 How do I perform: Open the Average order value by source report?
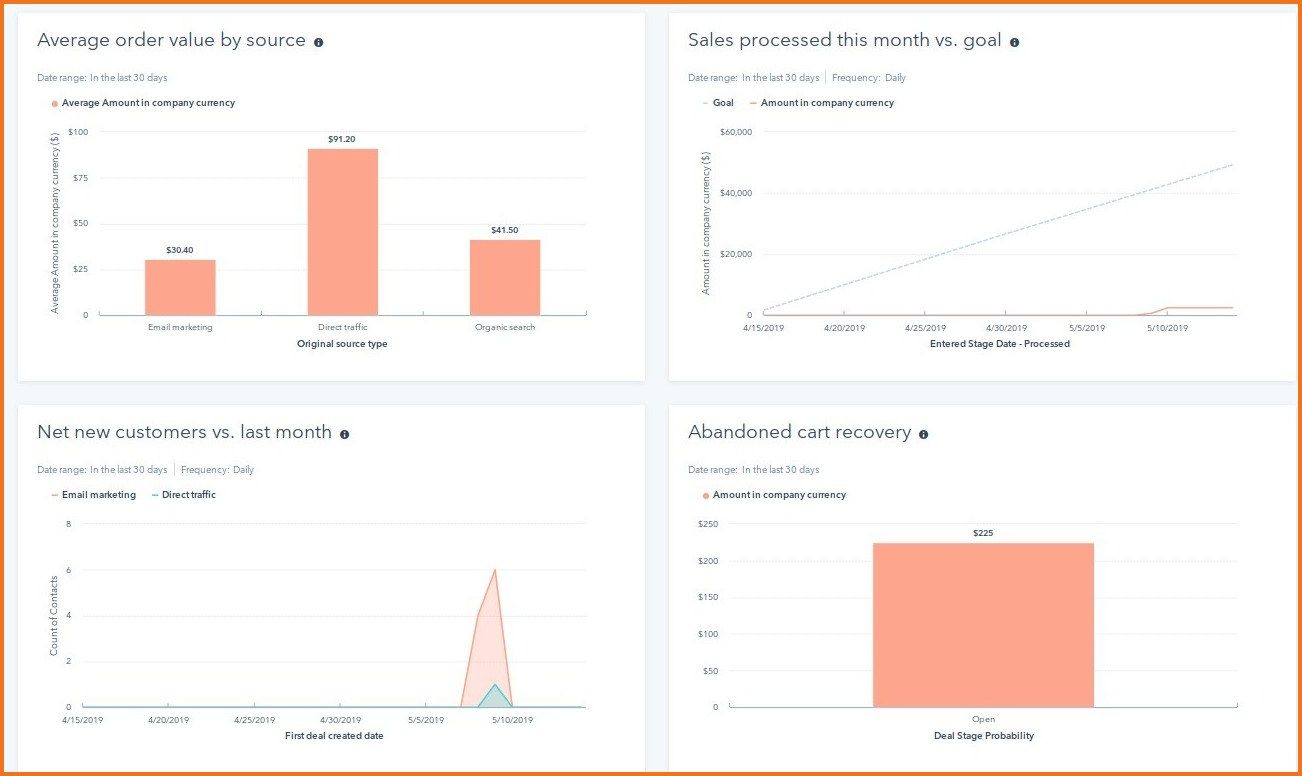click(171, 41)
